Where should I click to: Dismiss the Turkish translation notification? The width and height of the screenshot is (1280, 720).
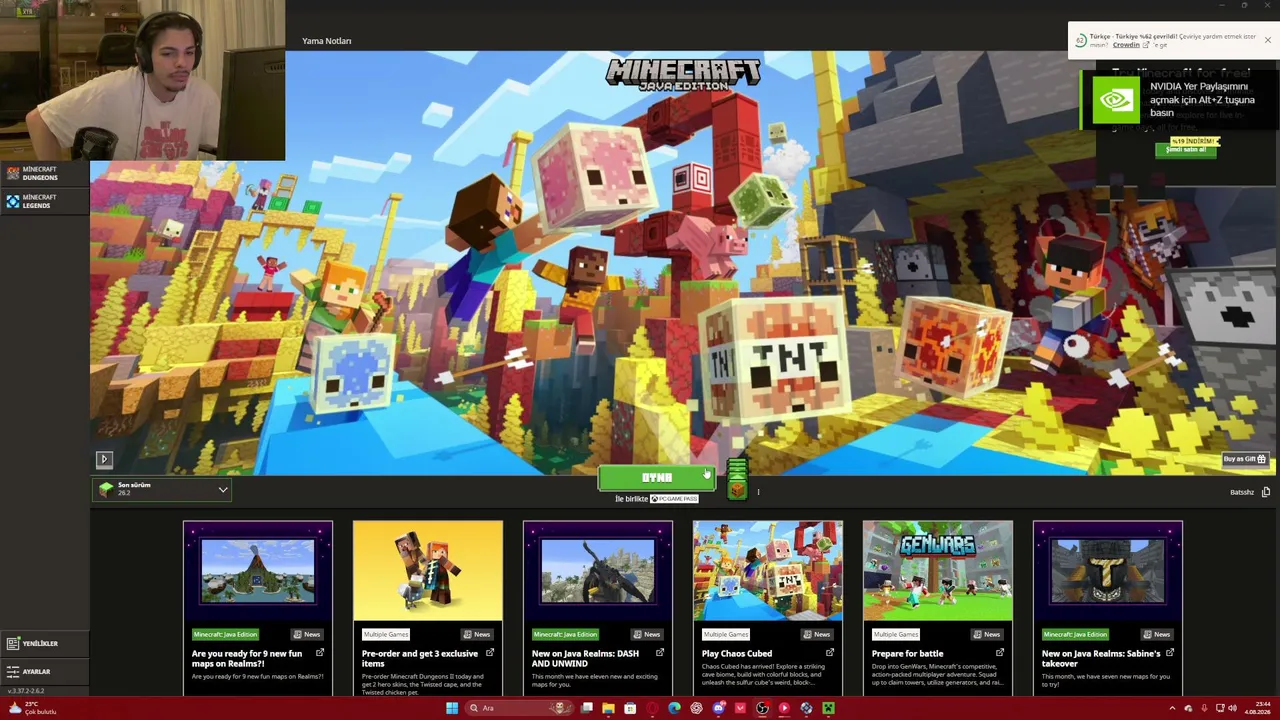(x=1268, y=40)
